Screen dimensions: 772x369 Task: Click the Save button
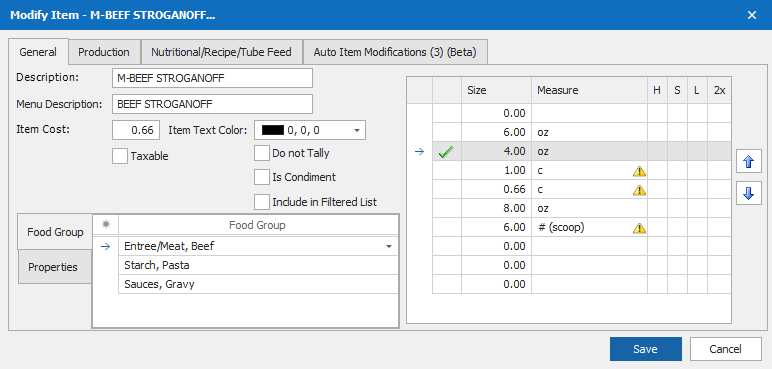(645, 349)
